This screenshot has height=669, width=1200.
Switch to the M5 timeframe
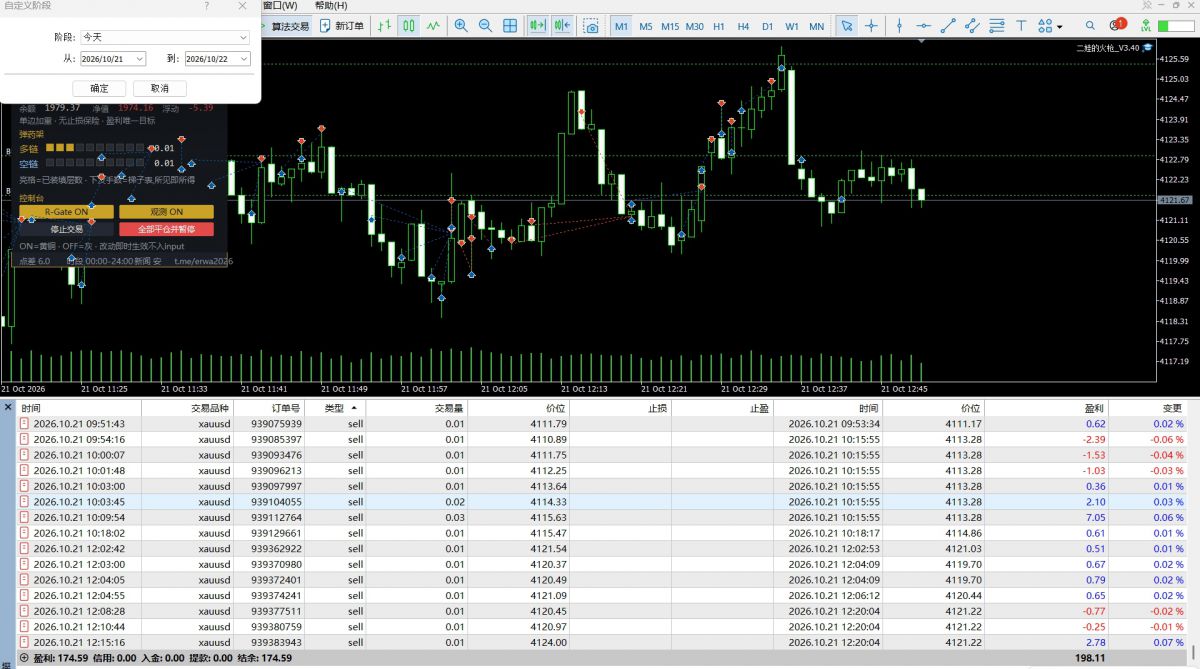[x=646, y=26]
